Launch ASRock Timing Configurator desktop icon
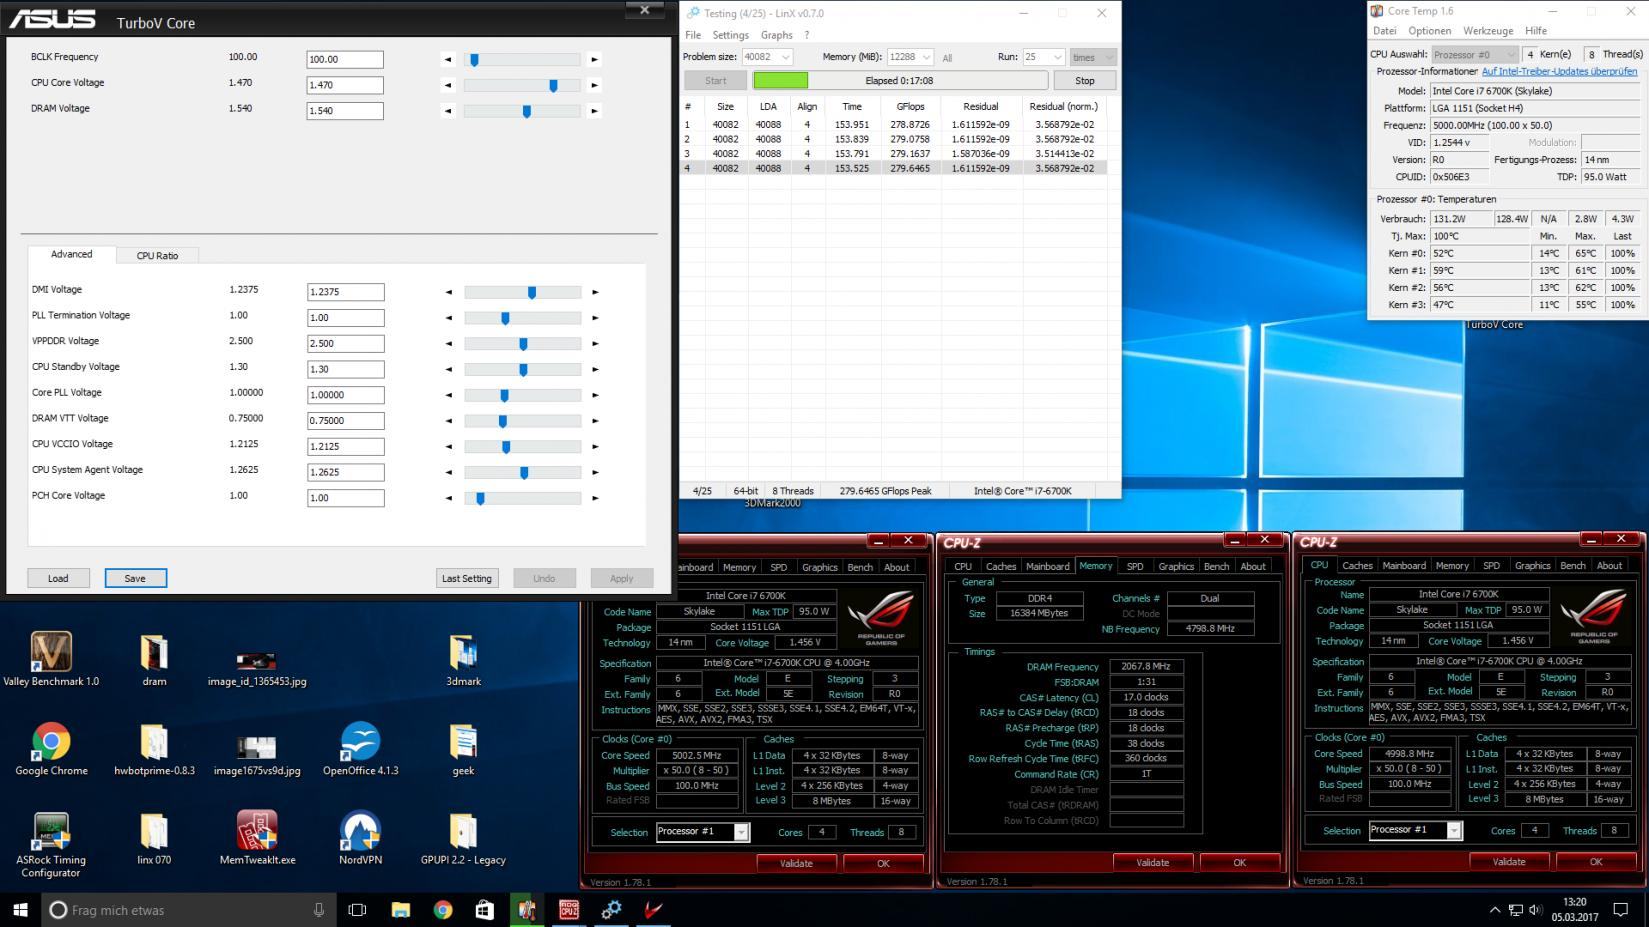The height and width of the screenshot is (927, 1649). (x=51, y=844)
